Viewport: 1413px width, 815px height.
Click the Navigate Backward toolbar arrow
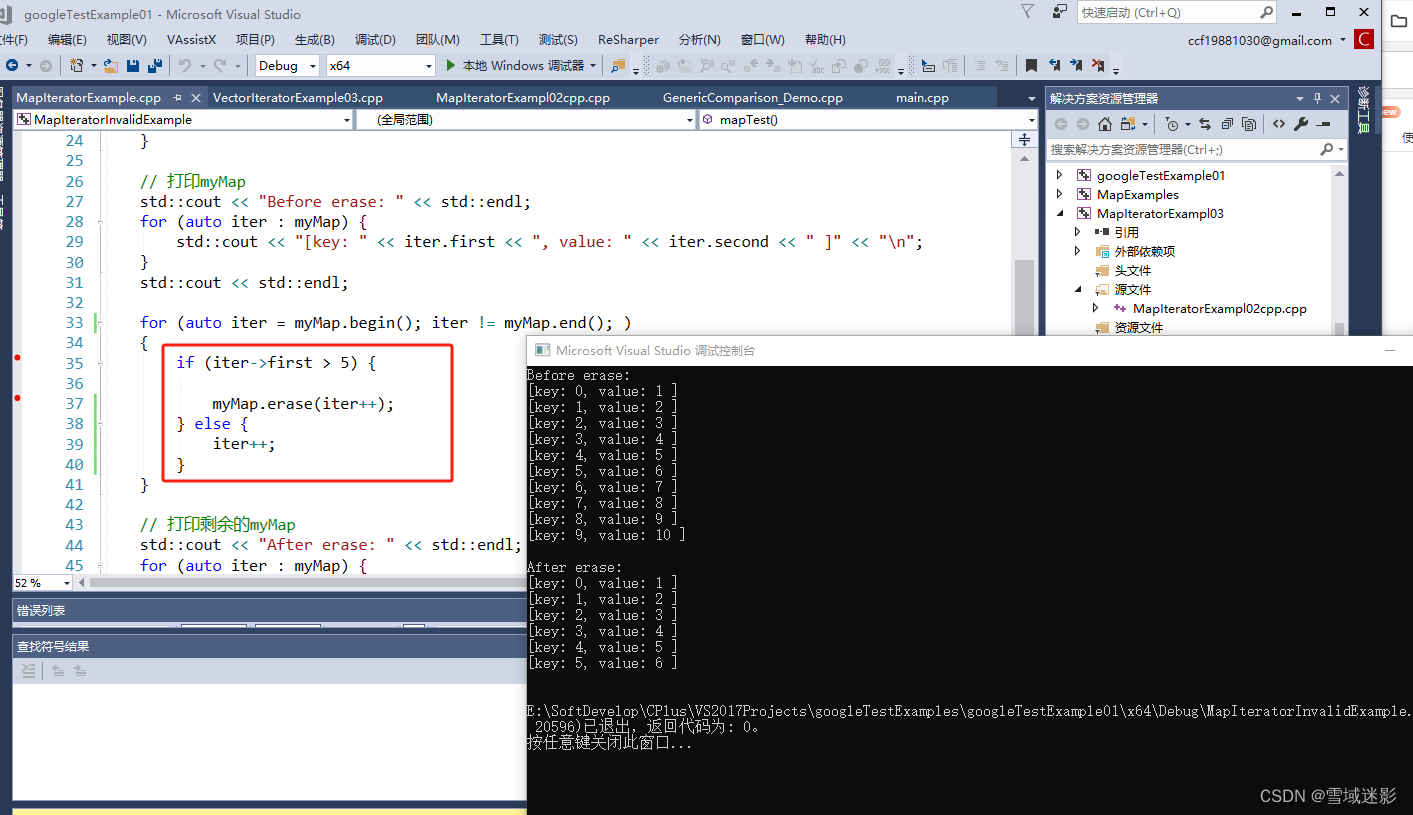tap(12, 65)
